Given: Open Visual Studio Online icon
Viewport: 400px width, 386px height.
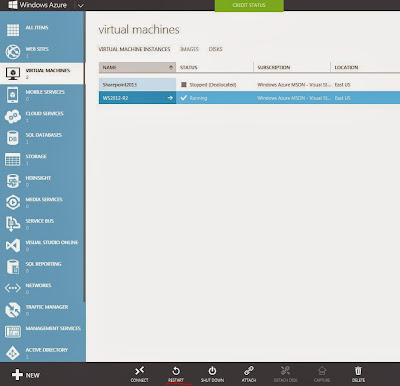Looking at the screenshot, I should coord(13,245).
